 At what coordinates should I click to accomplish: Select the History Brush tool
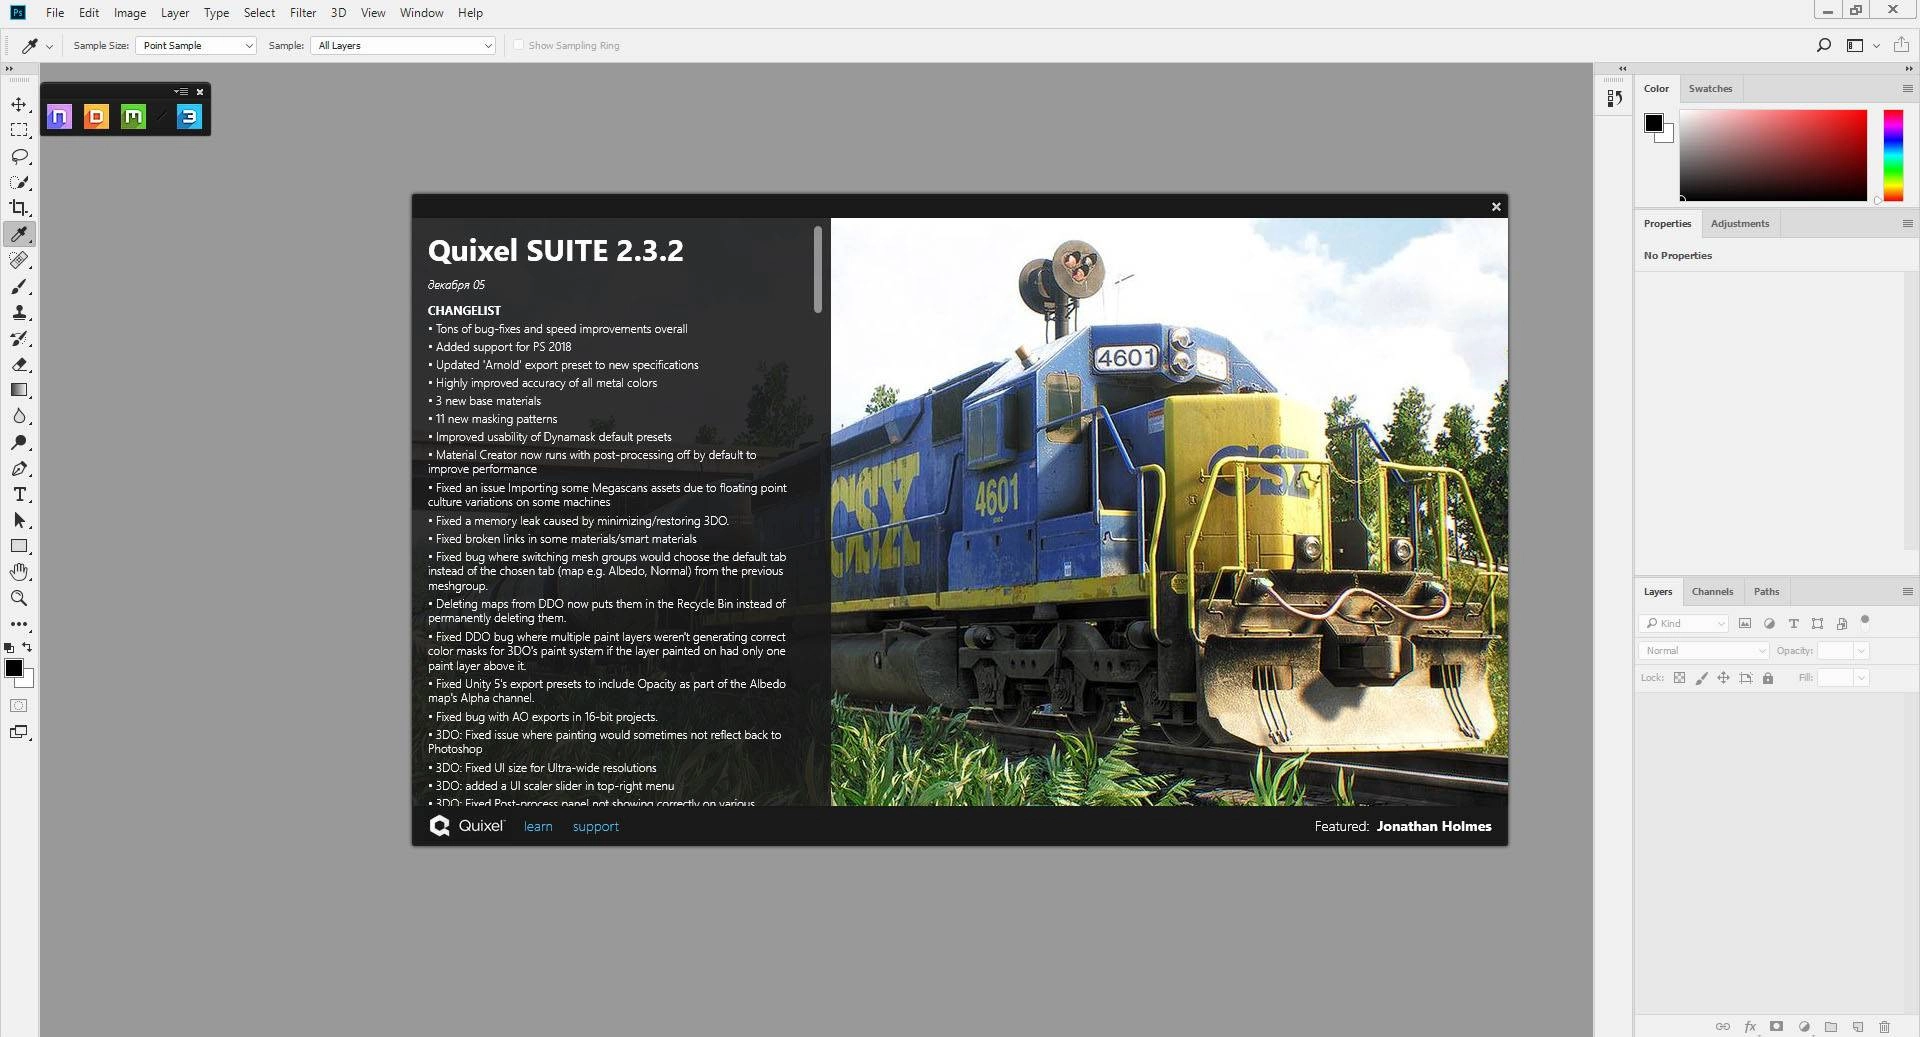(19, 339)
